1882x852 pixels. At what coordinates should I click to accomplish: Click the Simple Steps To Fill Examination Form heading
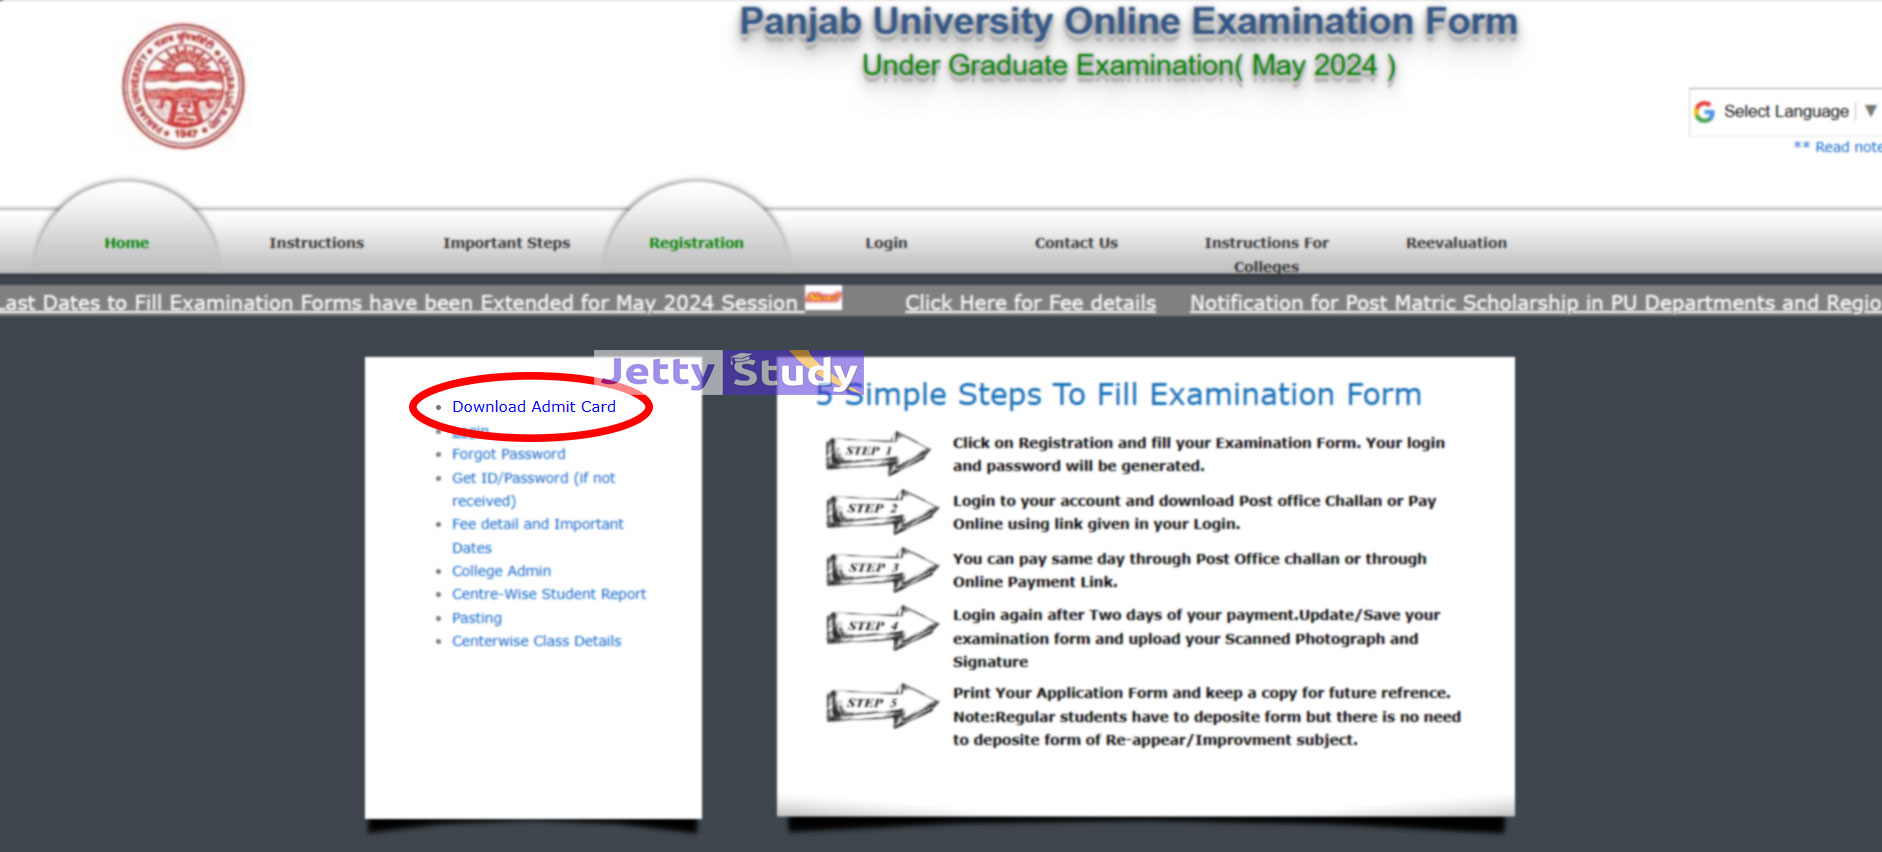[x=1118, y=395]
